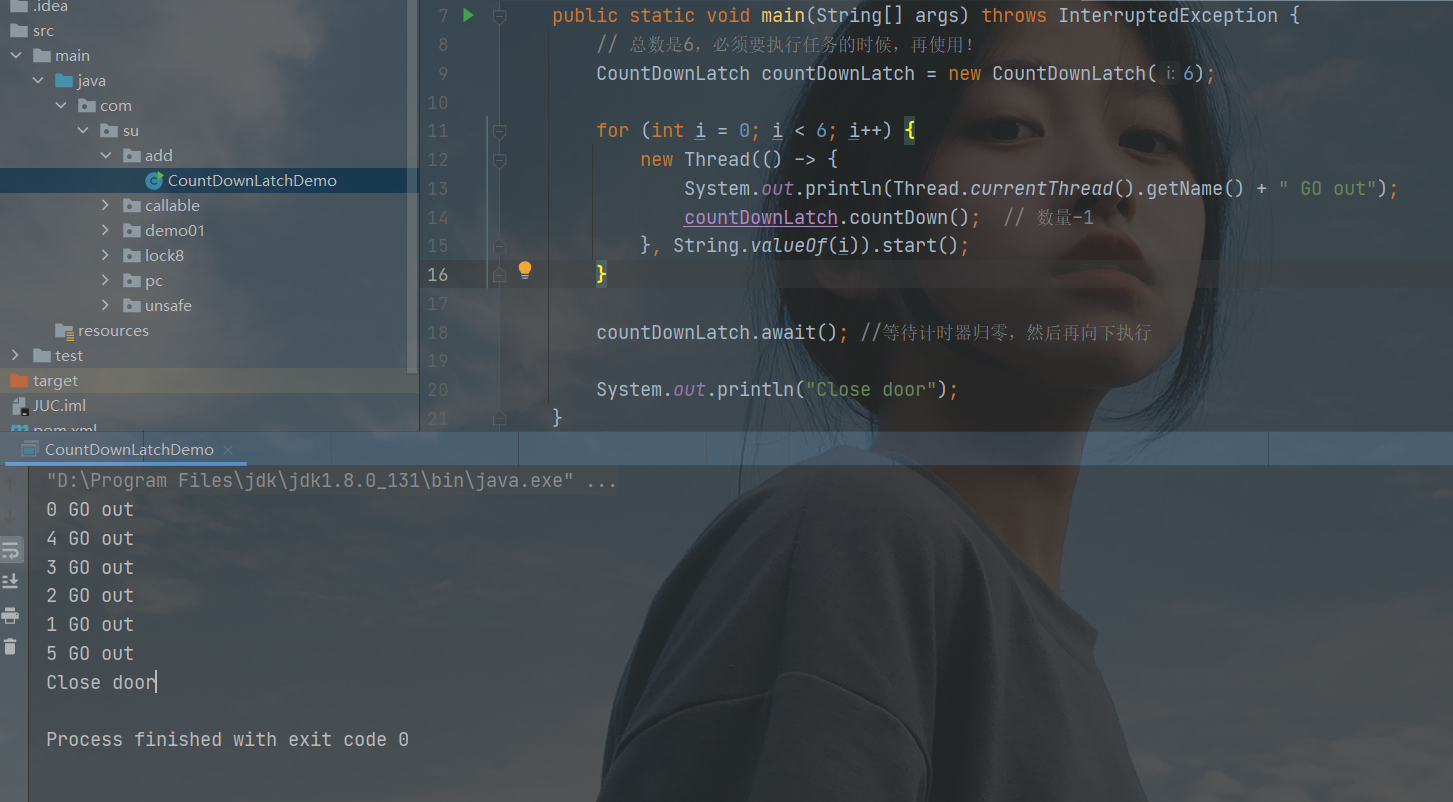Fold the for loop at line 11
1453x802 pixels.
499,131
